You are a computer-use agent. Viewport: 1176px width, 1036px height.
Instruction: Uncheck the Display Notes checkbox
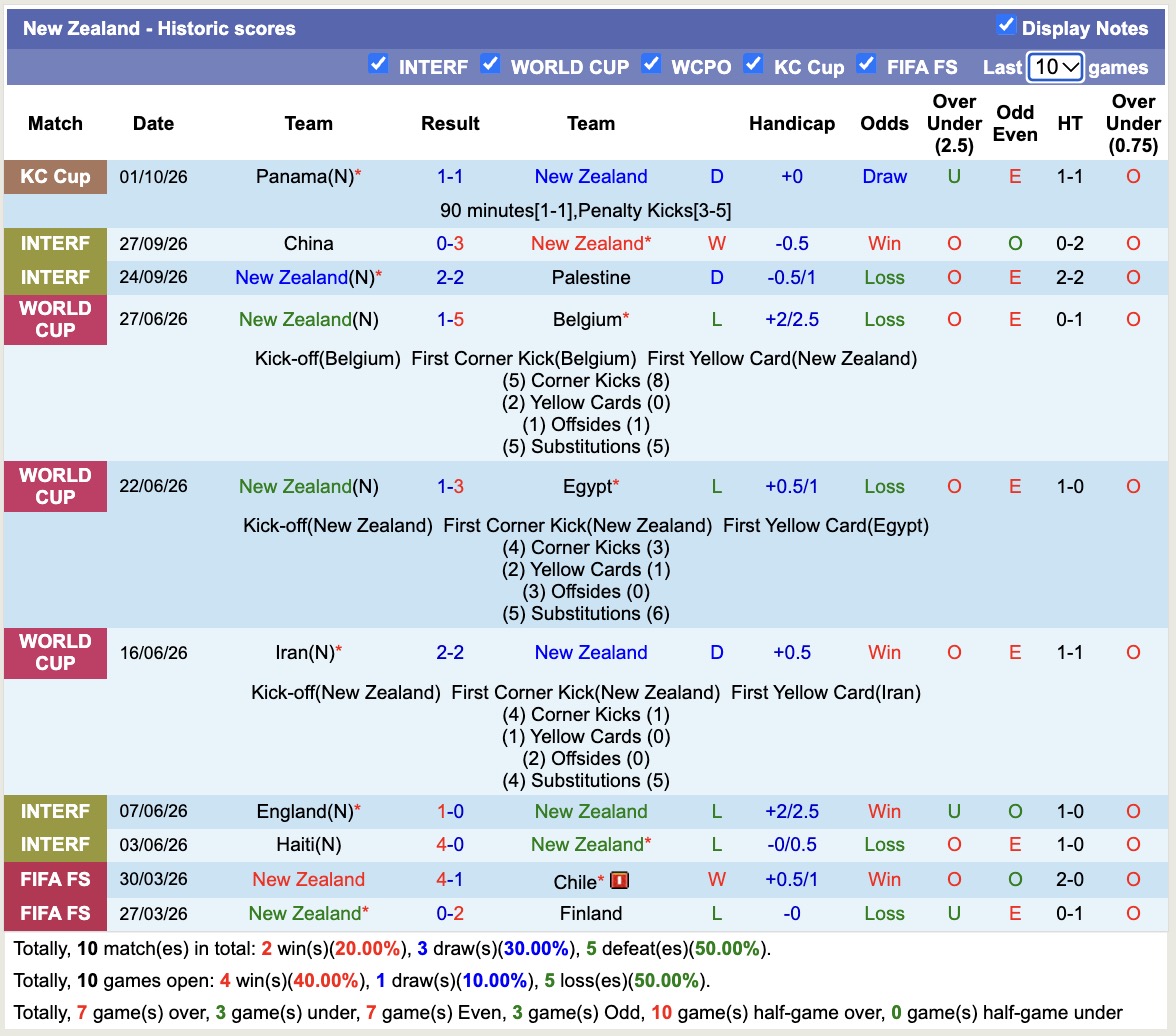coord(1006,25)
